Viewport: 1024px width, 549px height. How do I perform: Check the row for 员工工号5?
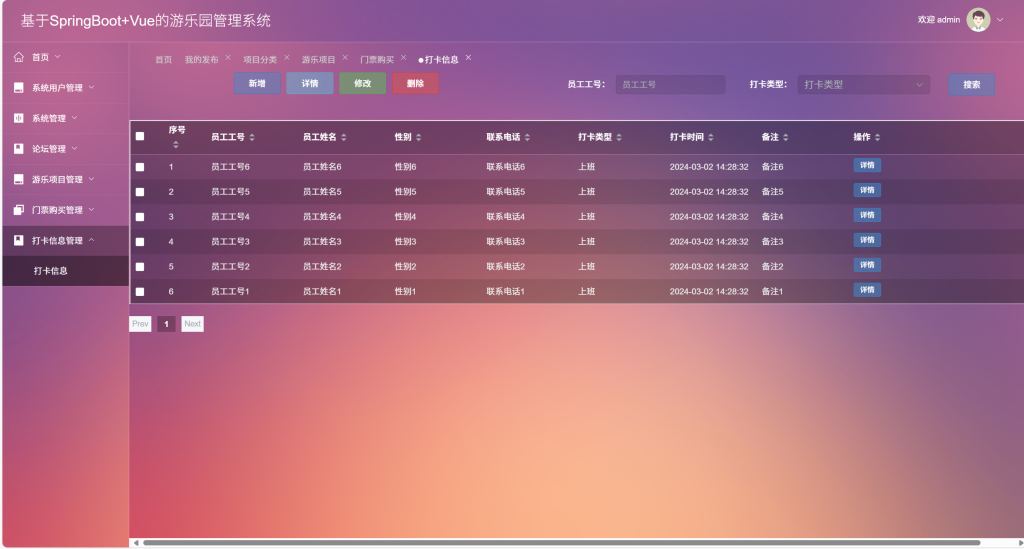pos(140,192)
